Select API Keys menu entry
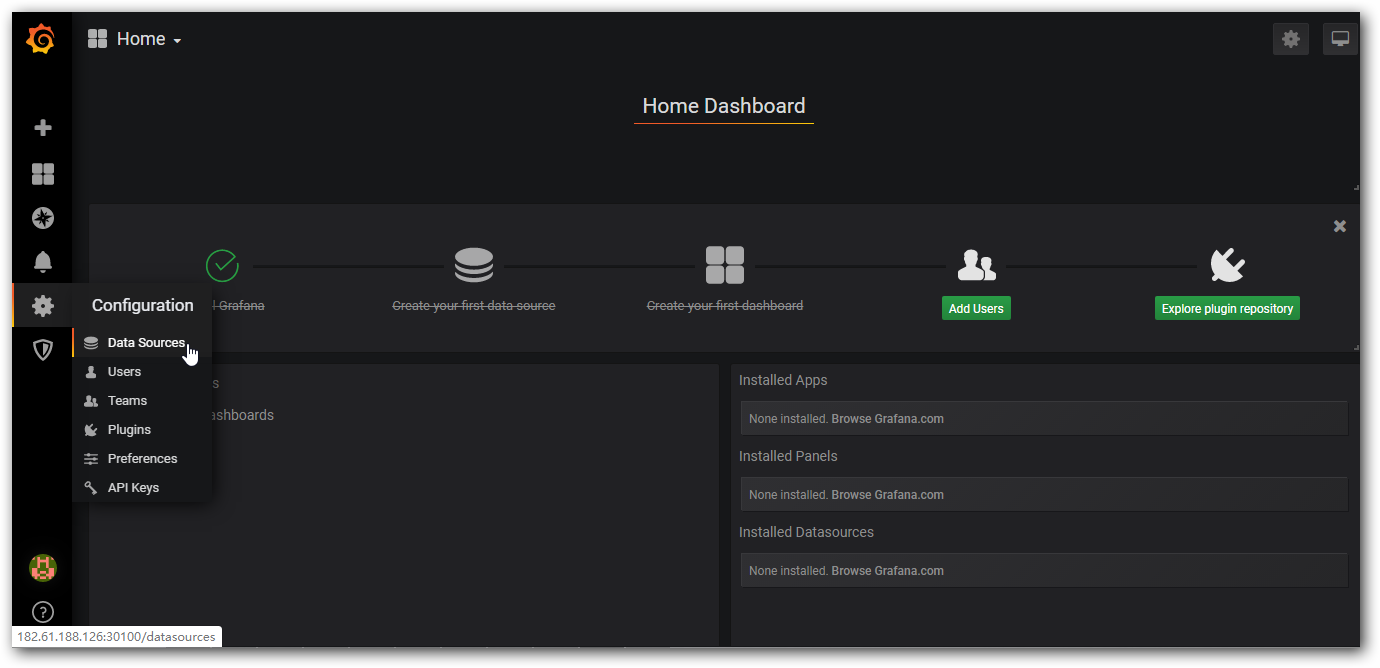 click(x=133, y=488)
